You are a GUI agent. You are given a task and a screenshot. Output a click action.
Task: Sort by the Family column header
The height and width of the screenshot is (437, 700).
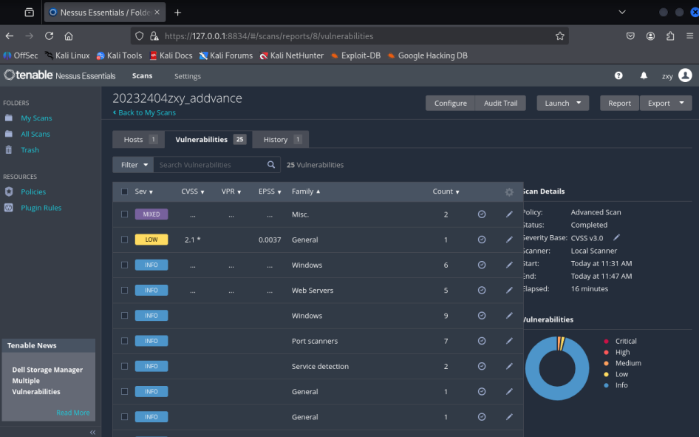click(306, 191)
